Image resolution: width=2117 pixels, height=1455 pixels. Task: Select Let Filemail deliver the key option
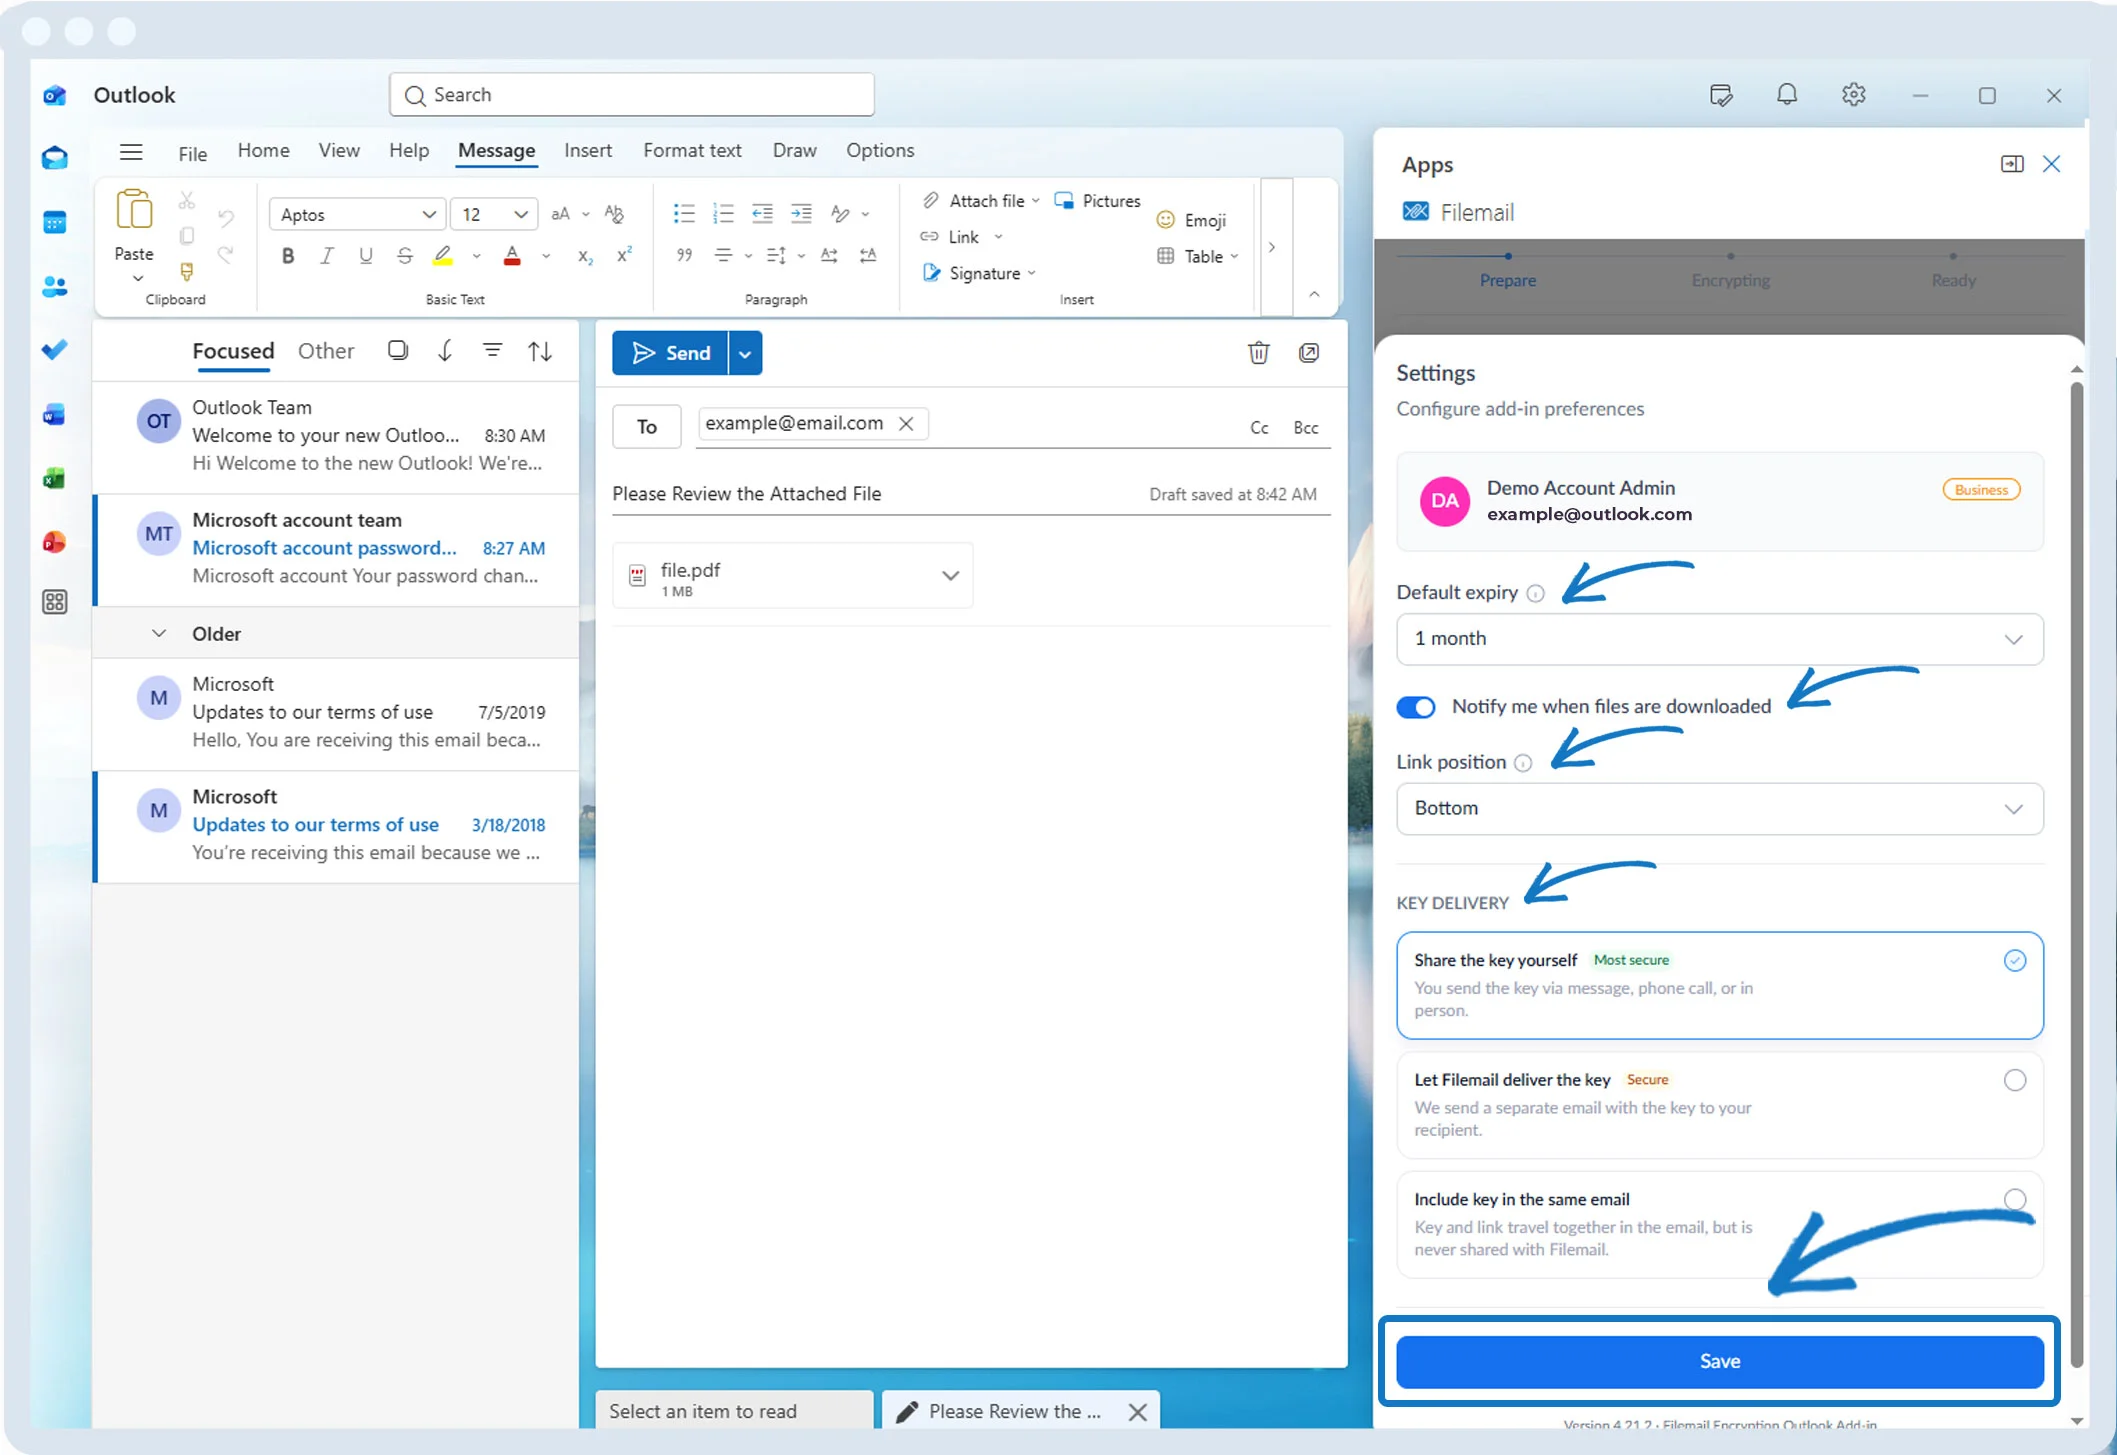(x=1719, y=1105)
